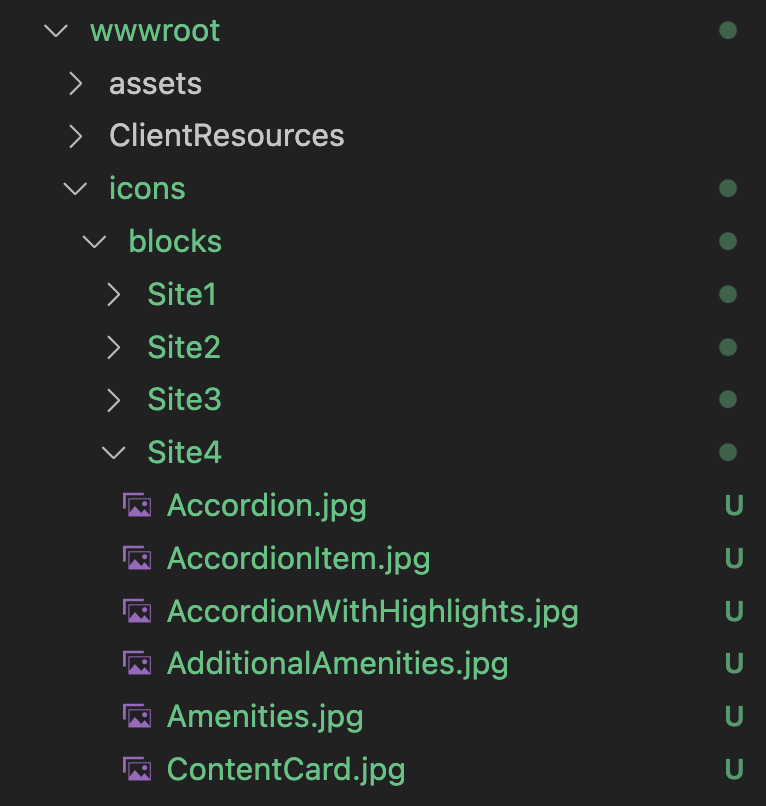Select the Site3 folder label
Image resolution: width=766 pixels, height=806 pixels.
coord(184,400)
